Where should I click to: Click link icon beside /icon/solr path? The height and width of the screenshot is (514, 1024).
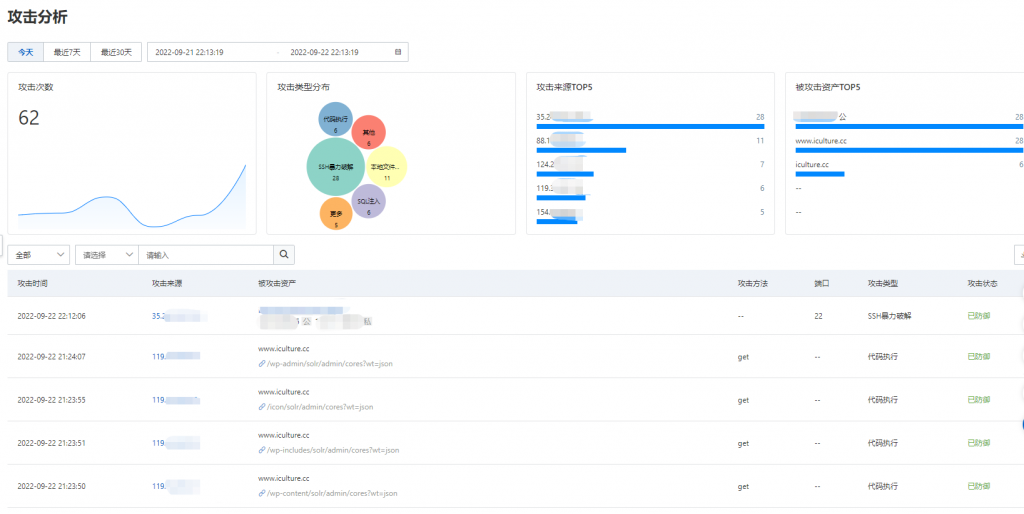click(262, 407)
